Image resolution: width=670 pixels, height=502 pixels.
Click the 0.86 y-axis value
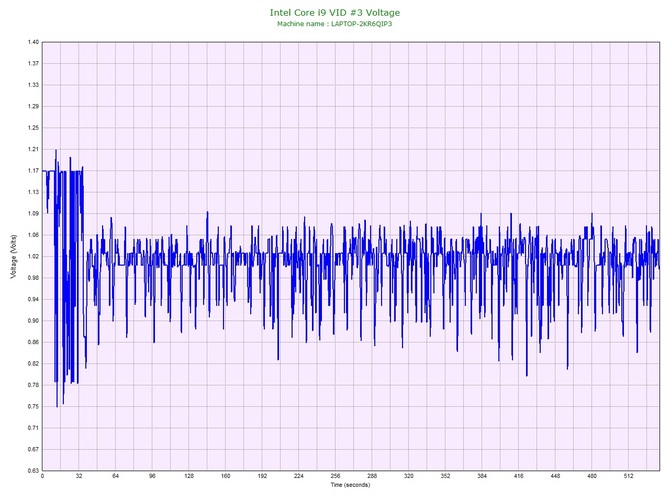pos(33,342)
